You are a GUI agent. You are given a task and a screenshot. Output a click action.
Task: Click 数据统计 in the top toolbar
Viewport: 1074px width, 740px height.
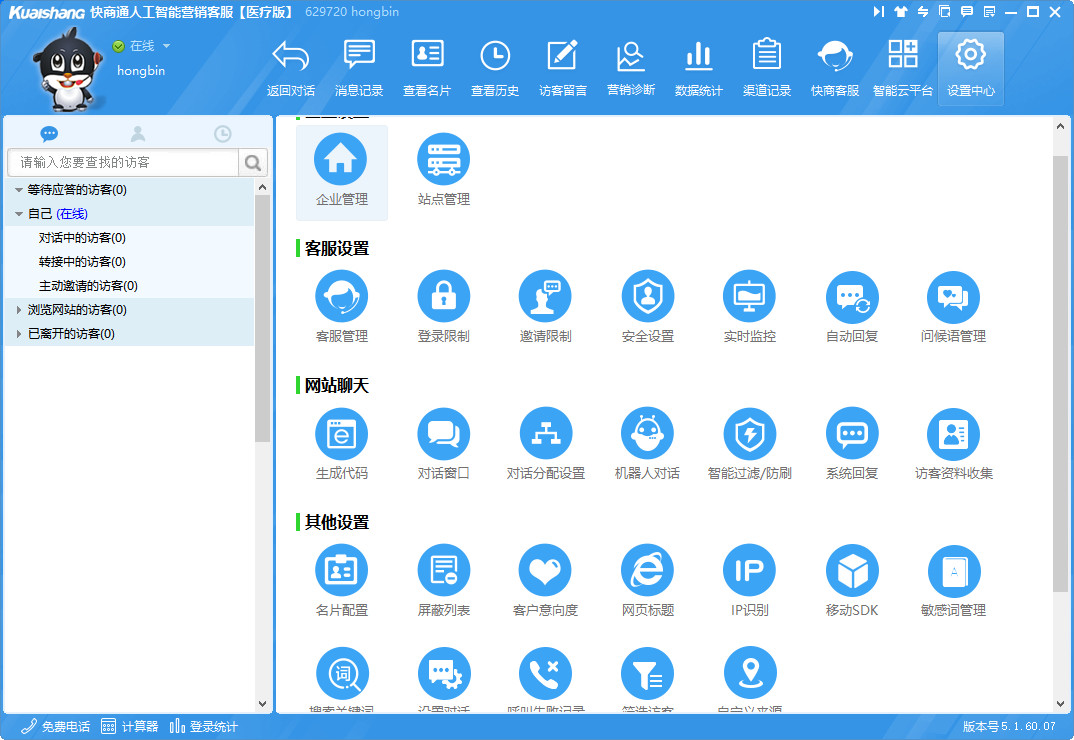click(698, 68)
